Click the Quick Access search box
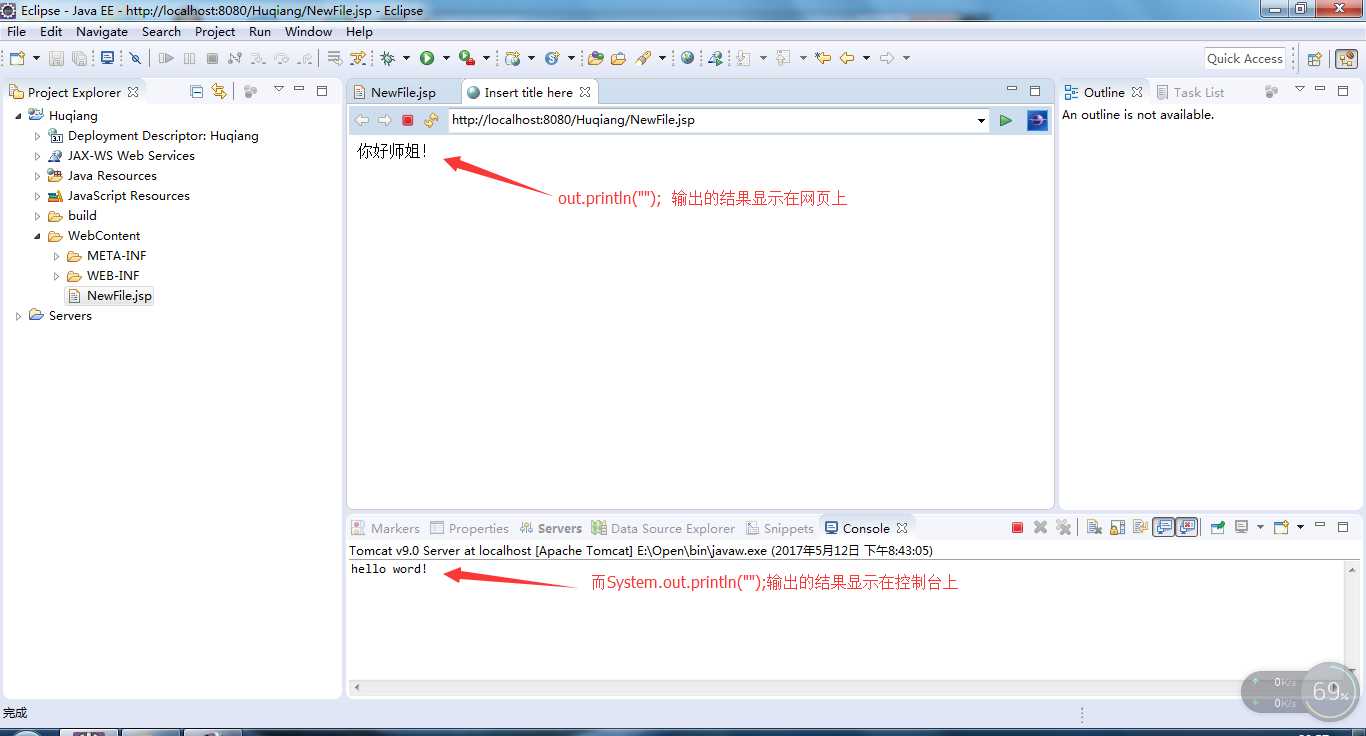The image size is (1366, 736). (x=1245, y=58)
